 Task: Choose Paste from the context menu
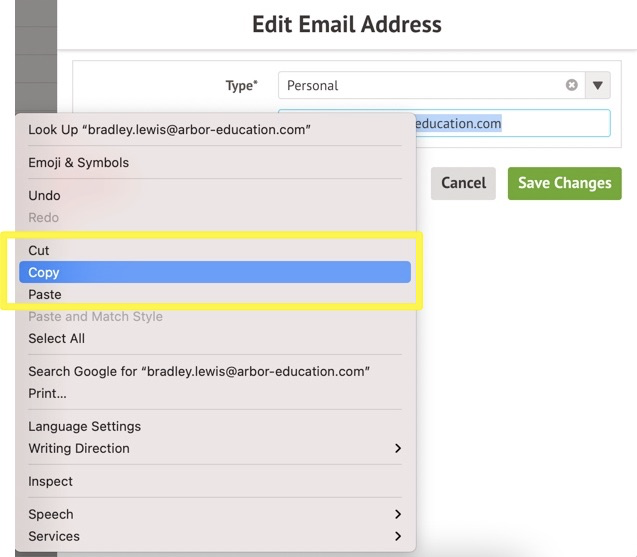(45, 294)
